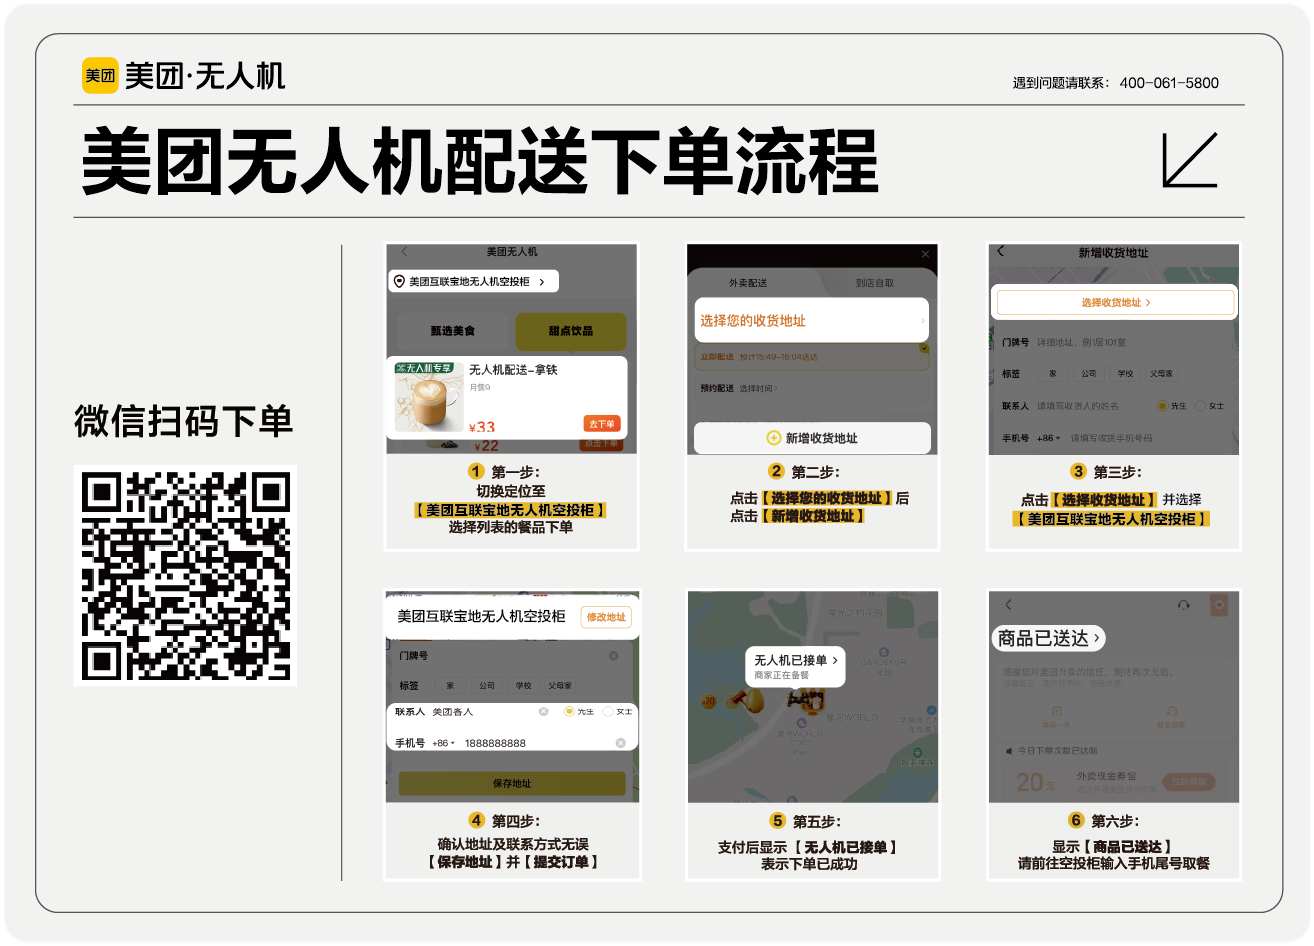
Task: Click the headset customer service icon
Action: (1184, 605)
